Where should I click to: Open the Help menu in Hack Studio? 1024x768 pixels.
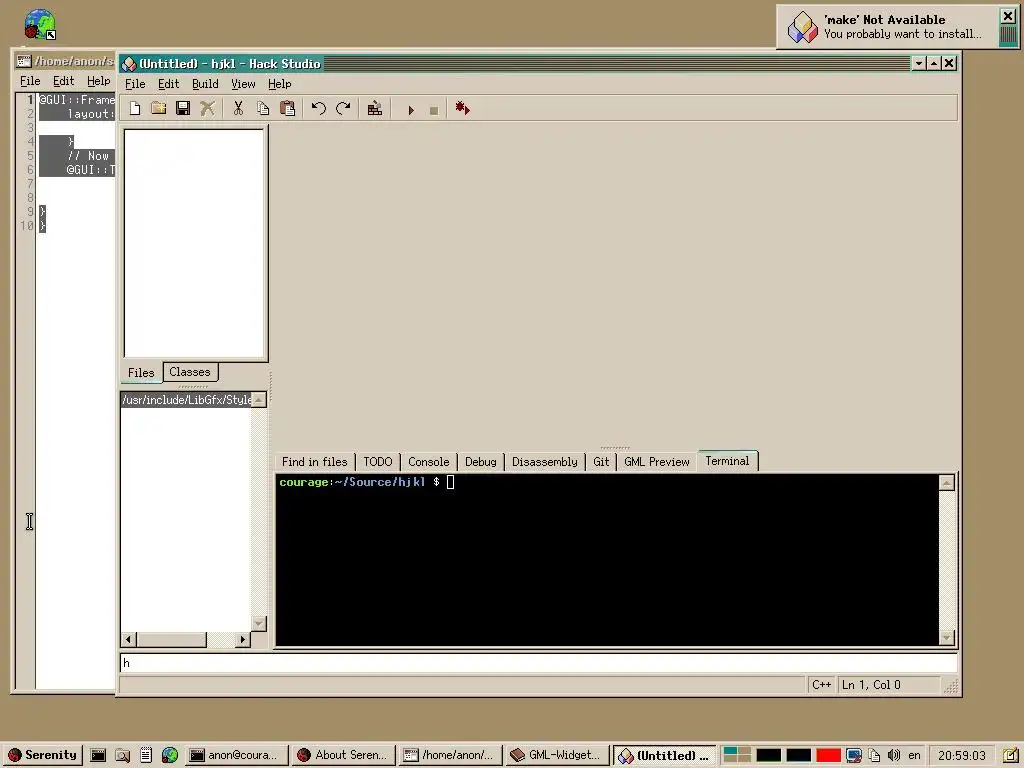point(280,84)
